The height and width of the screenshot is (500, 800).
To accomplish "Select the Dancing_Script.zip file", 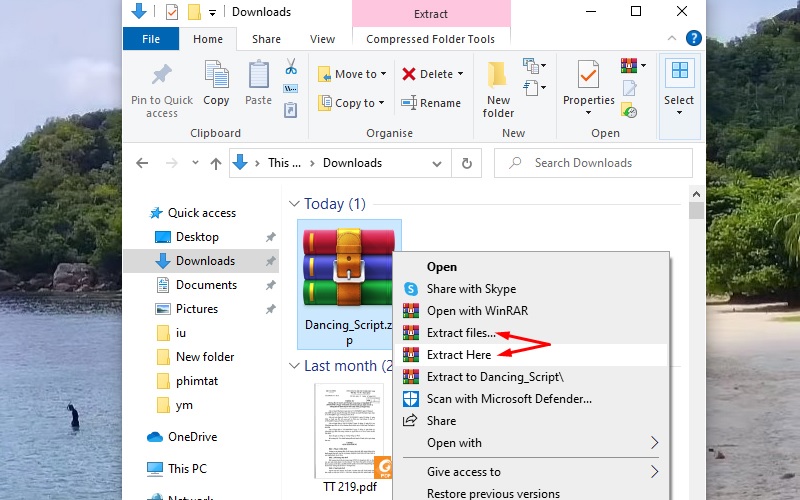I will pos(349,285).
